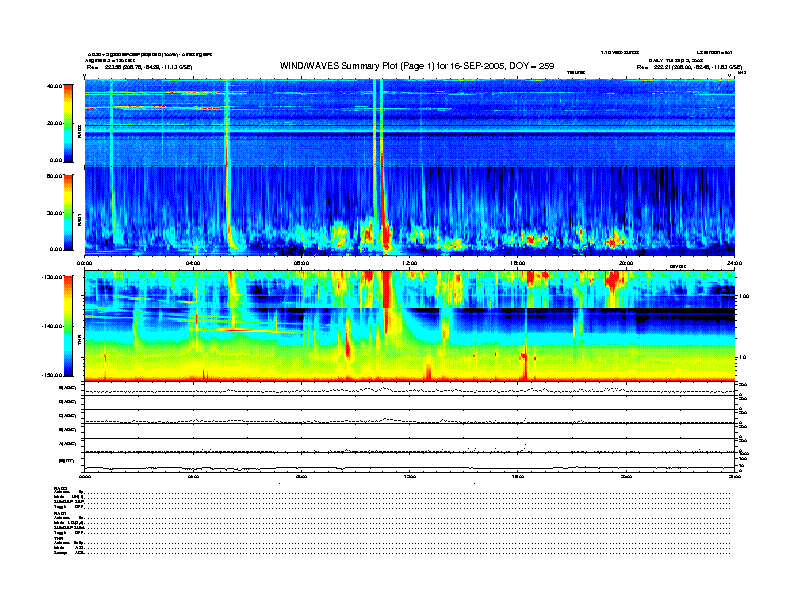This screenshot has width=792, height=612.
Task: Click the 100 tick on the TNR right axis
Action: point(744,296)
